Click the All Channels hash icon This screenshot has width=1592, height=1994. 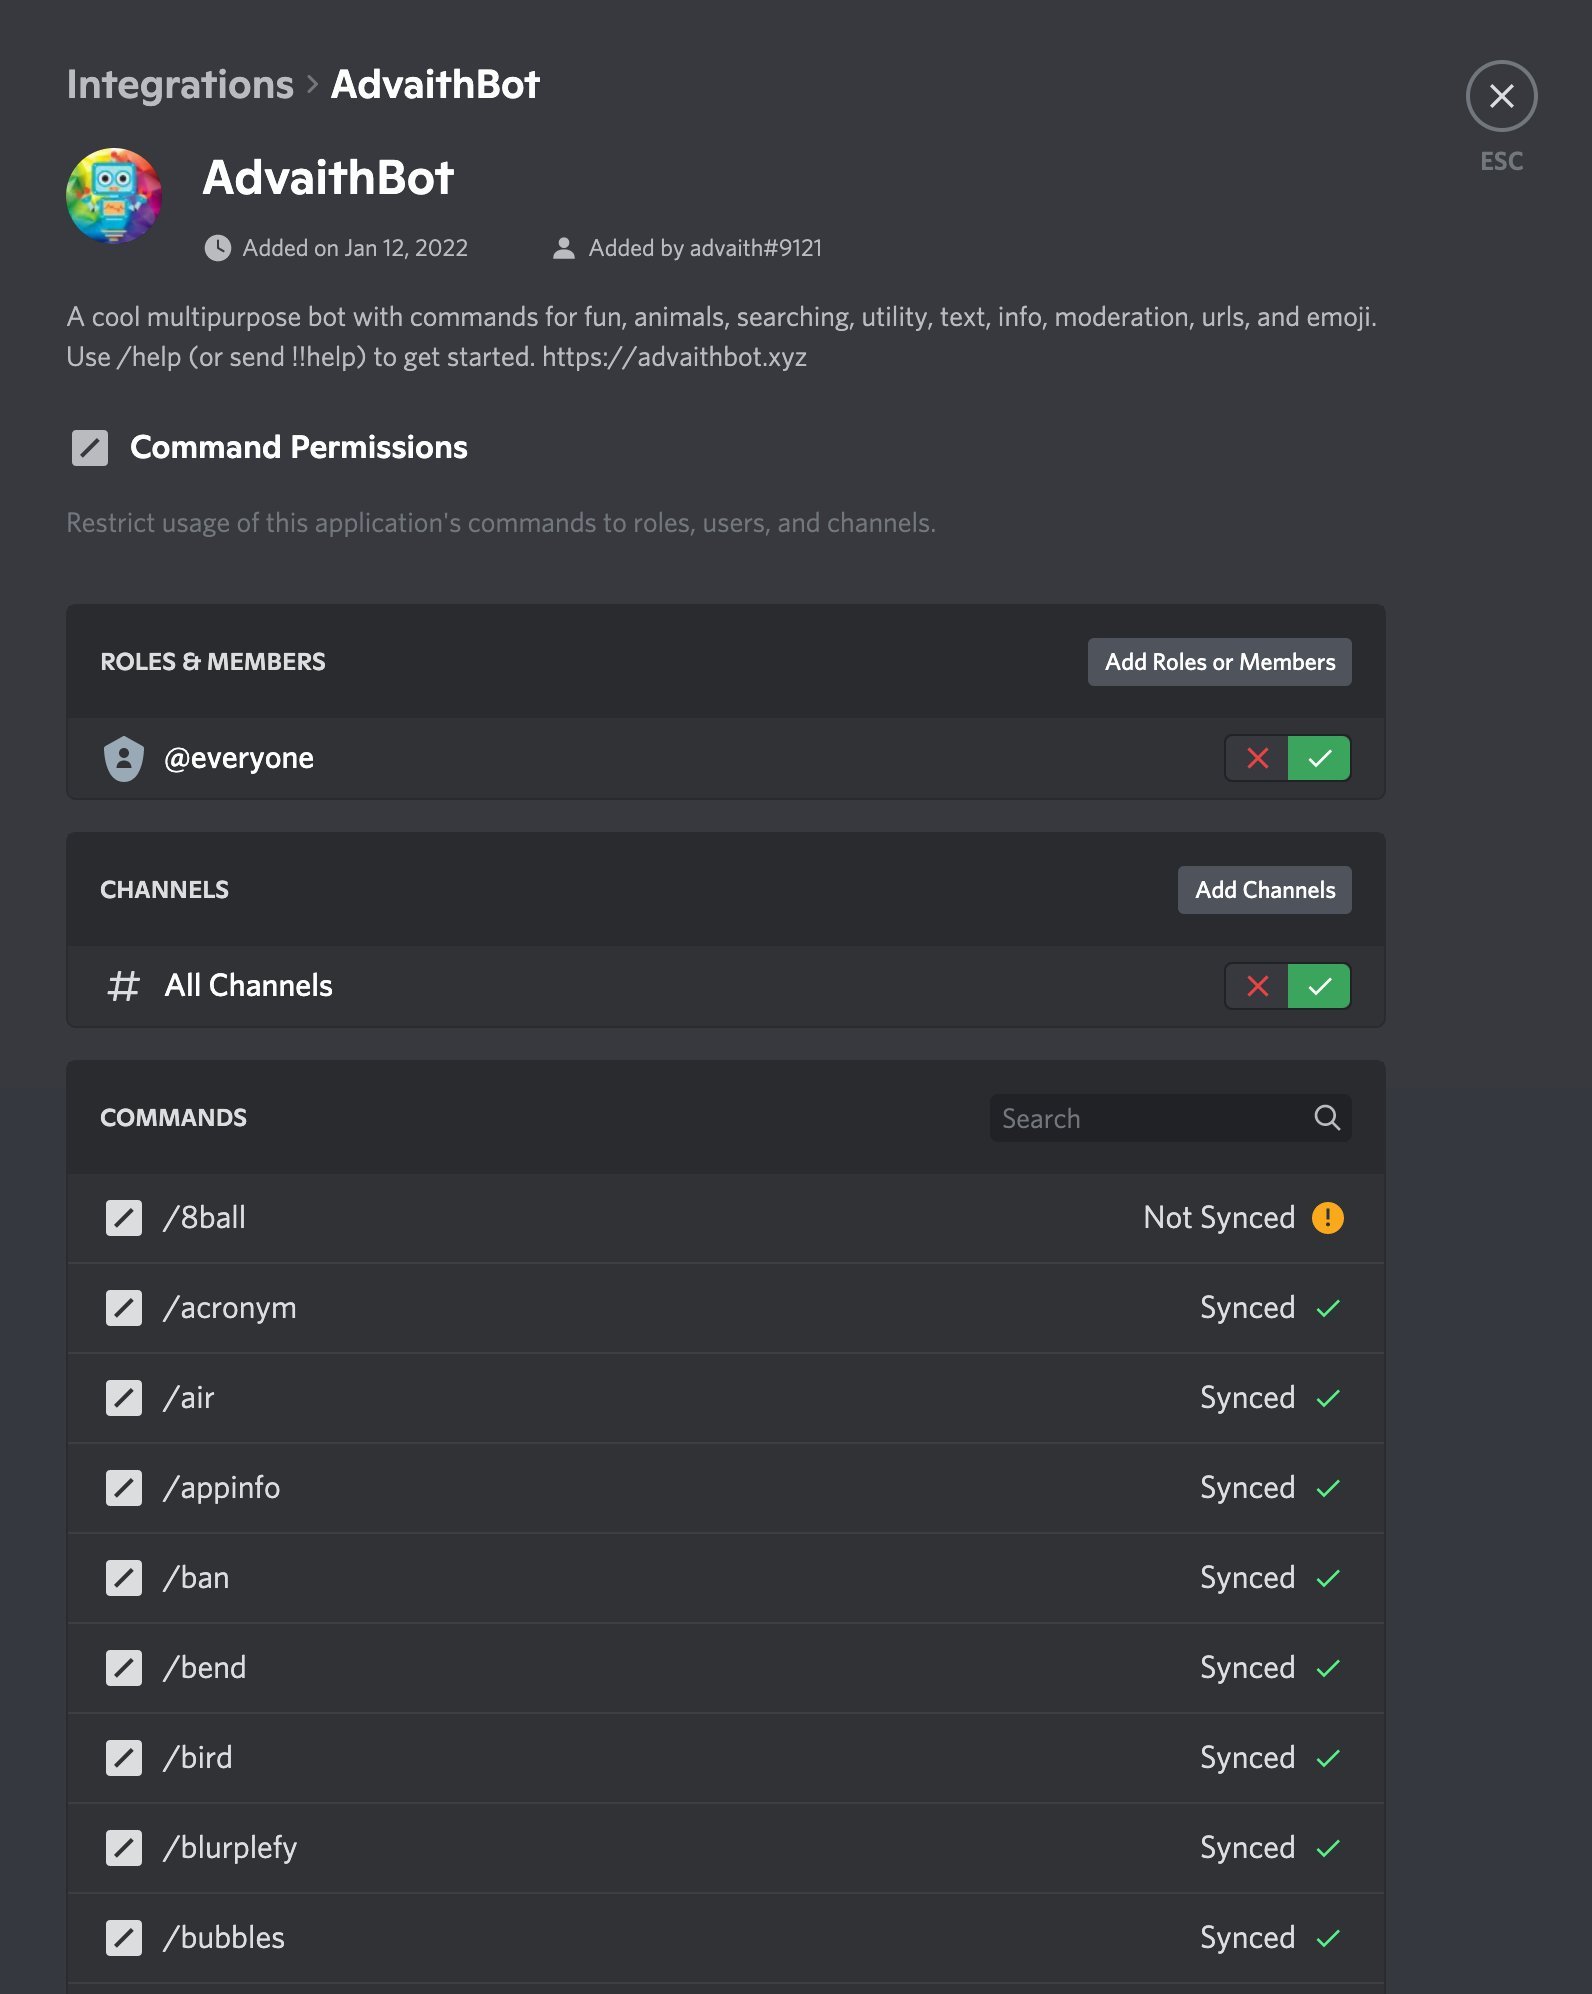pyautogui.click(x=124, y=986)
